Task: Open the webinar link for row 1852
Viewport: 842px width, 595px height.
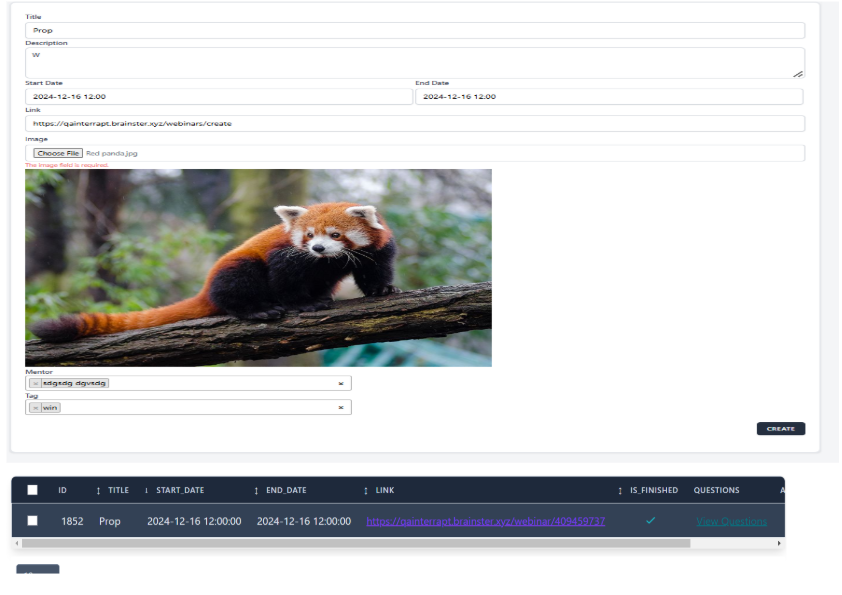Action: tap(485, 521)
